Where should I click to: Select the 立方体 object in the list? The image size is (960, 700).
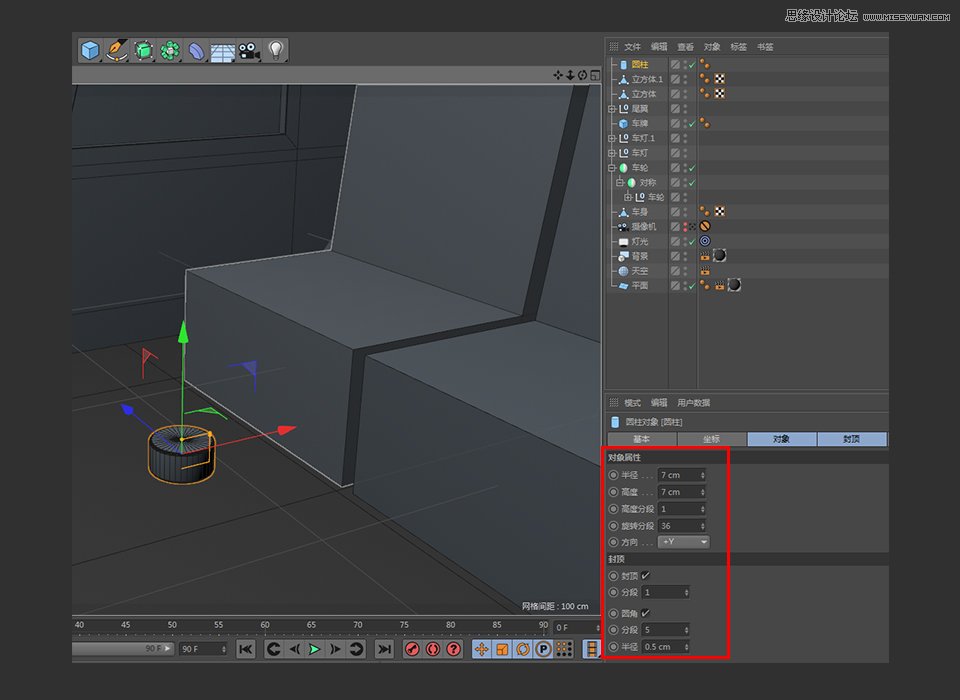pyautogui.click(x=644, y=92)
